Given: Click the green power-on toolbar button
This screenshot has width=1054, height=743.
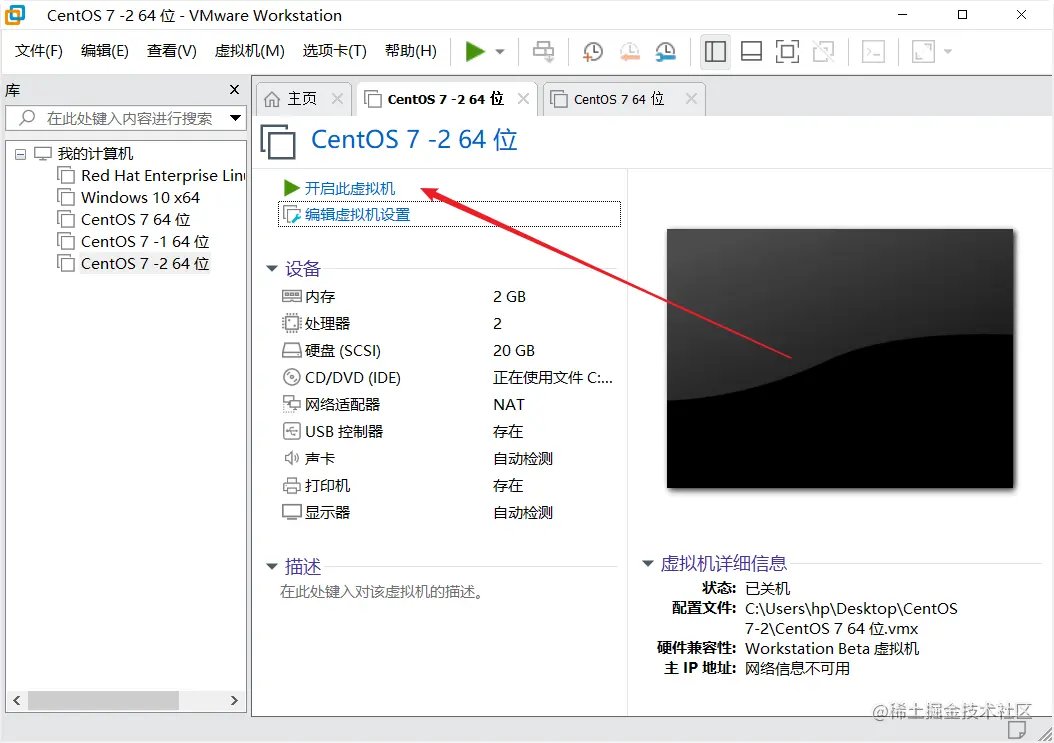Looking at the screenshot, I should coord(475,51).
